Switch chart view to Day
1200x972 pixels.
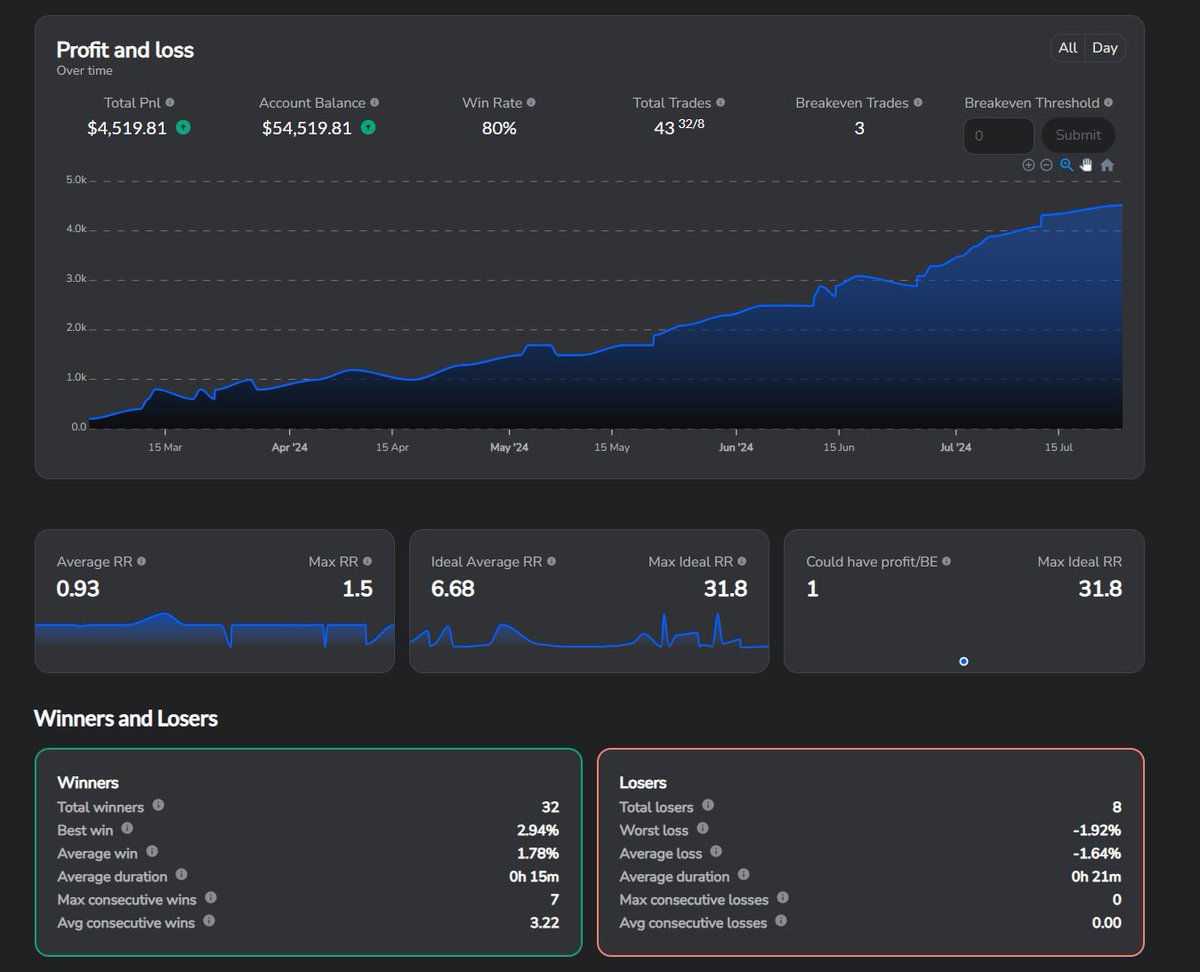(x=1105, y=48)
